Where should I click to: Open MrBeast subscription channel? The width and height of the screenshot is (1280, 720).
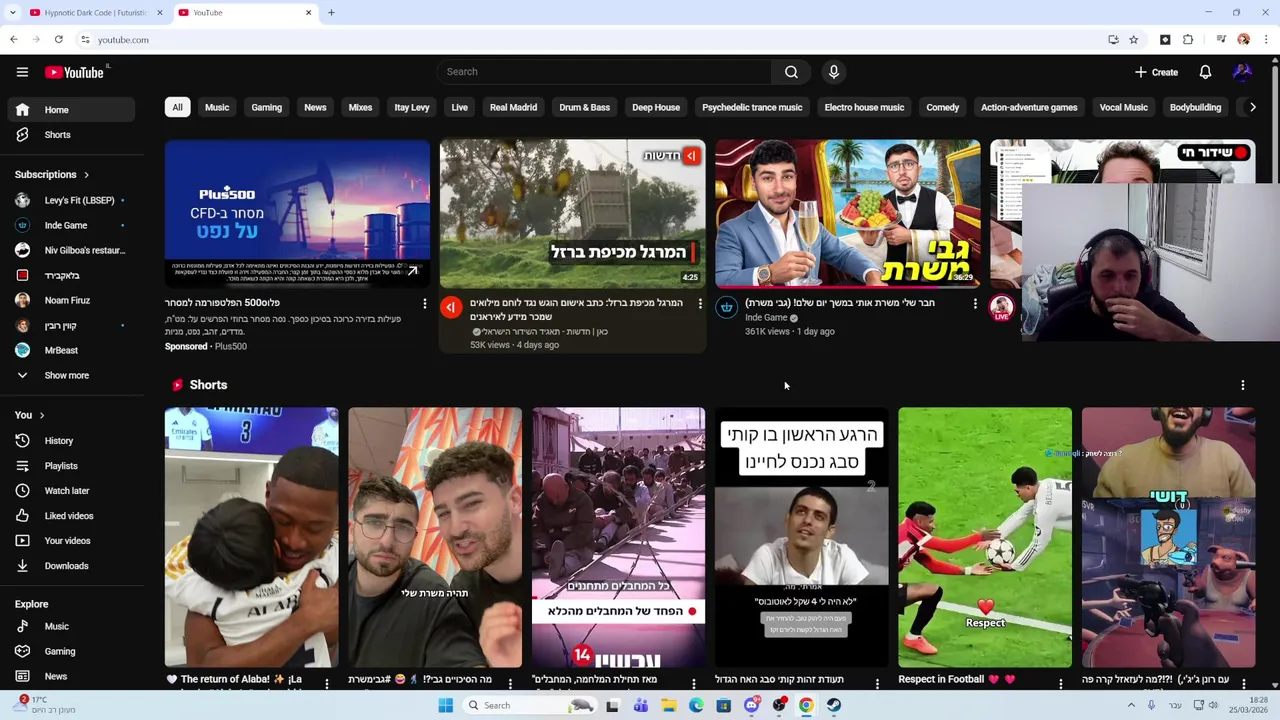point(70,350)
